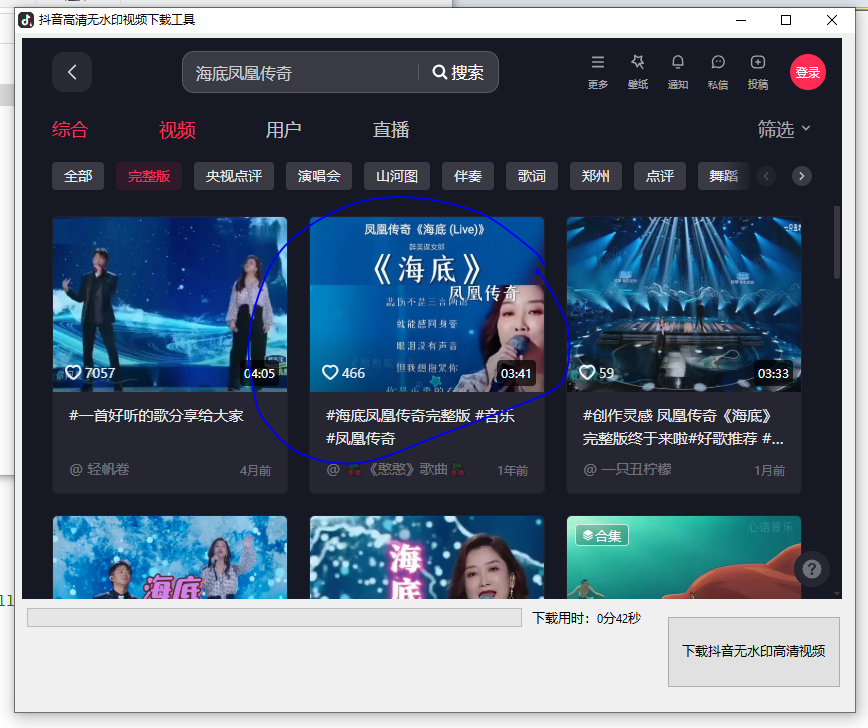This screenshot has width=868, height=728.
Task: Click the download progress bar
Action: 274,617
